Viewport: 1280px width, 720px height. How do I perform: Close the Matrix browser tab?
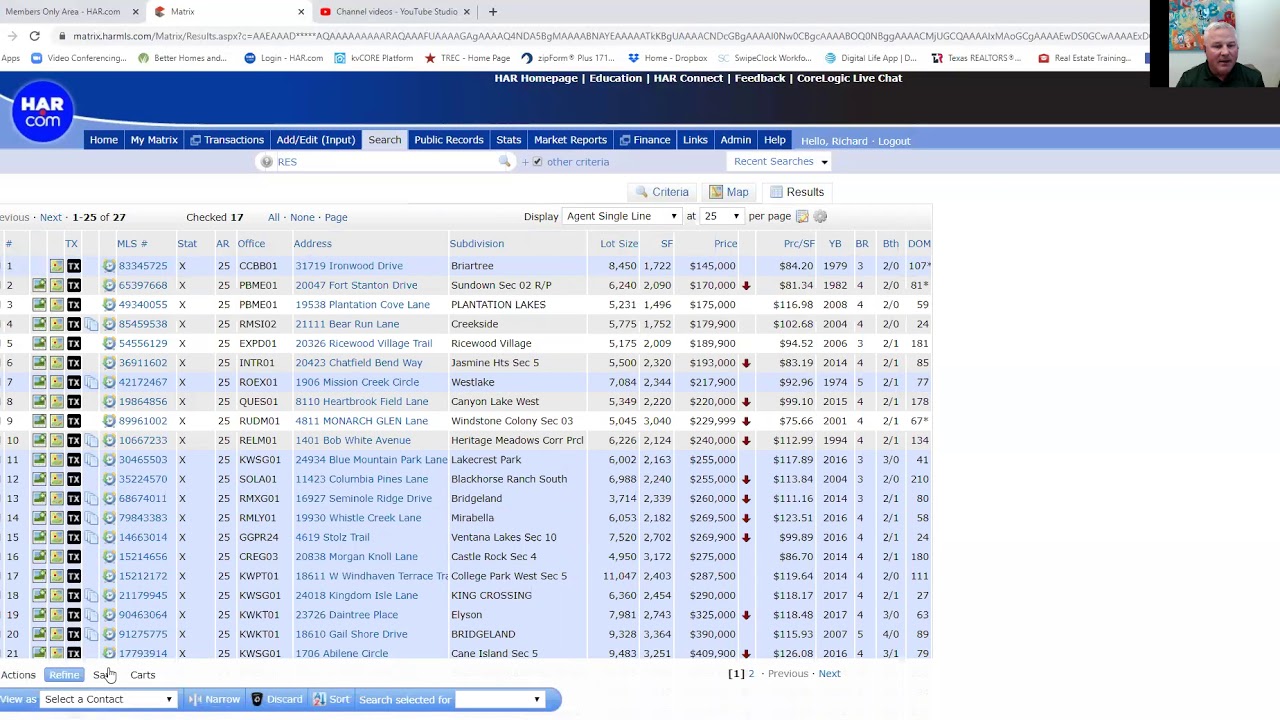pos(301,12)
